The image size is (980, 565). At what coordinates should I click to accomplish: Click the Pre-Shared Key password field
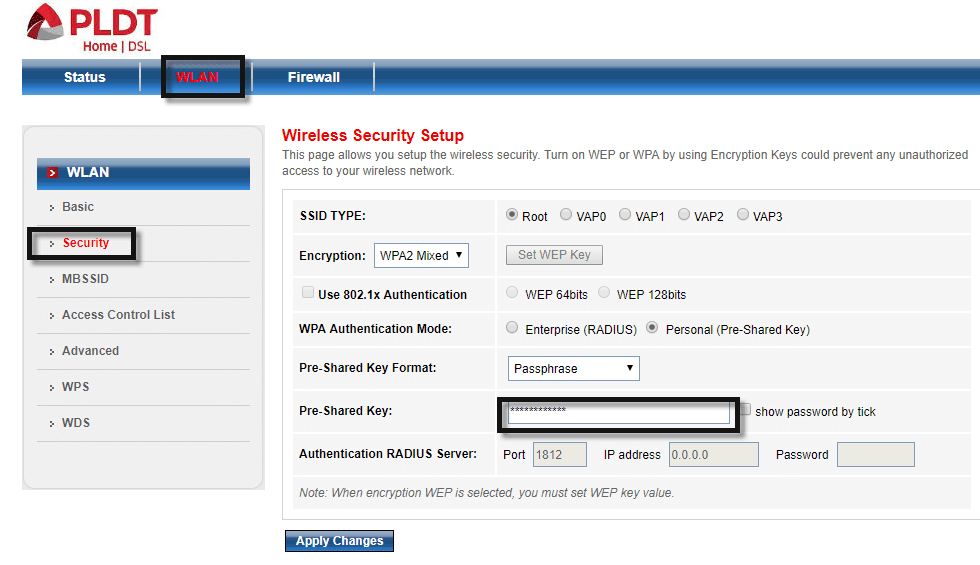point(619,413)
